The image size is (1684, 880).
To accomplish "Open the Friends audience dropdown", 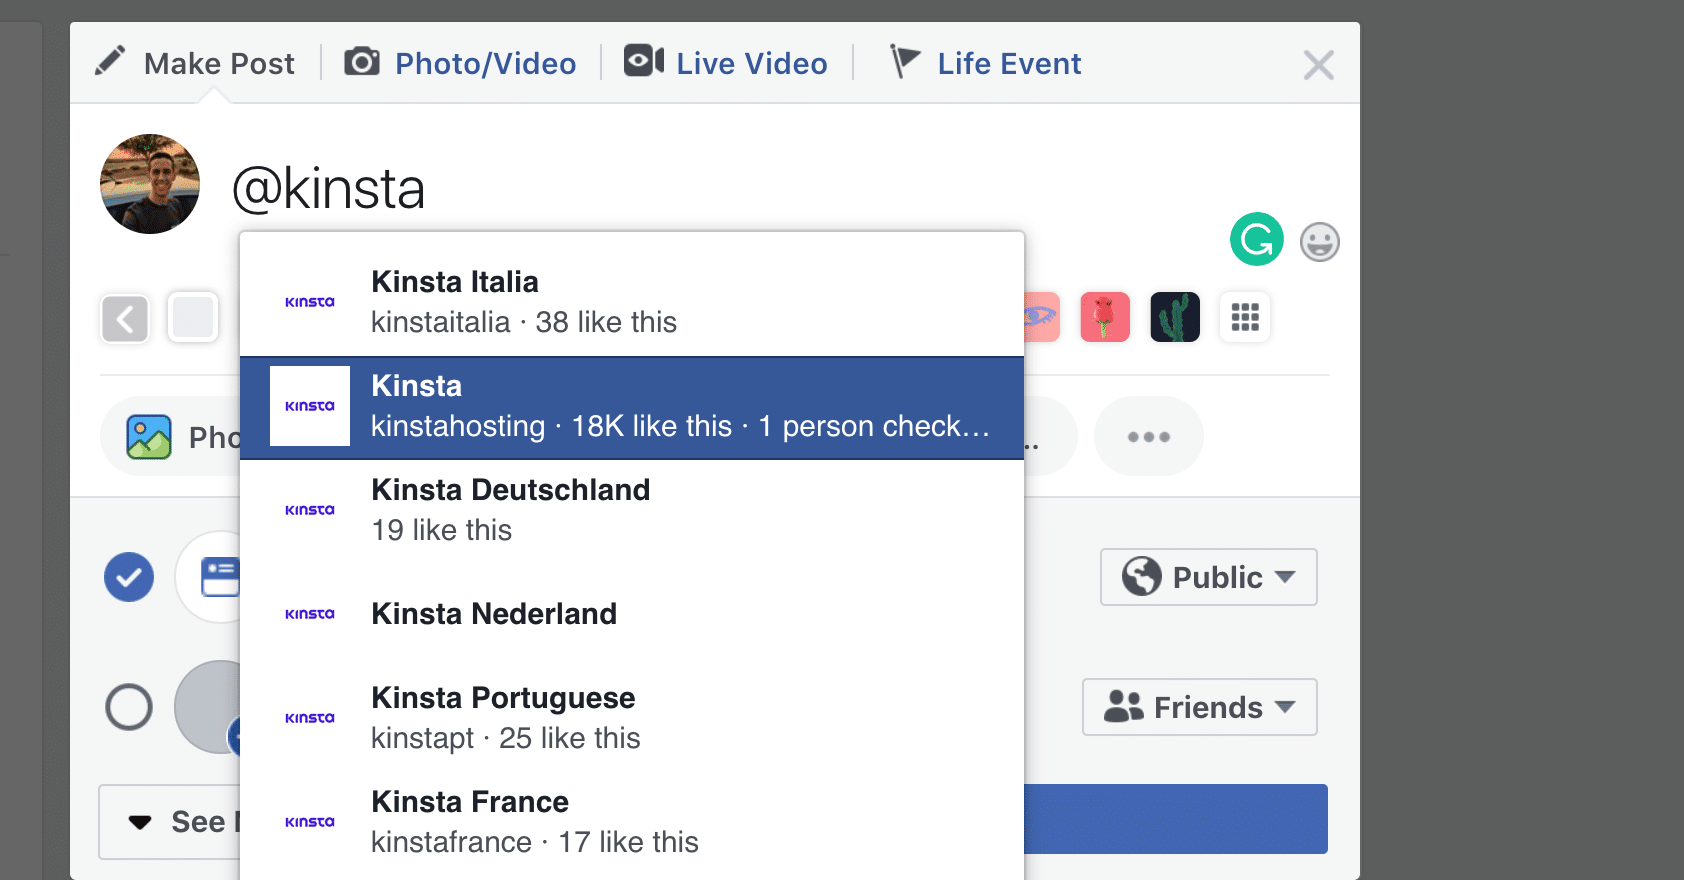I will (x=1198, y=707).
